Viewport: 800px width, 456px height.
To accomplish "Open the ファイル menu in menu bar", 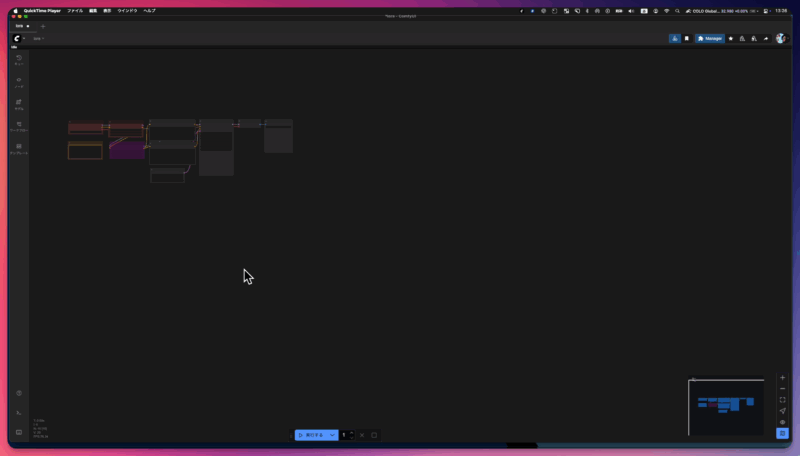I will 75,10.
